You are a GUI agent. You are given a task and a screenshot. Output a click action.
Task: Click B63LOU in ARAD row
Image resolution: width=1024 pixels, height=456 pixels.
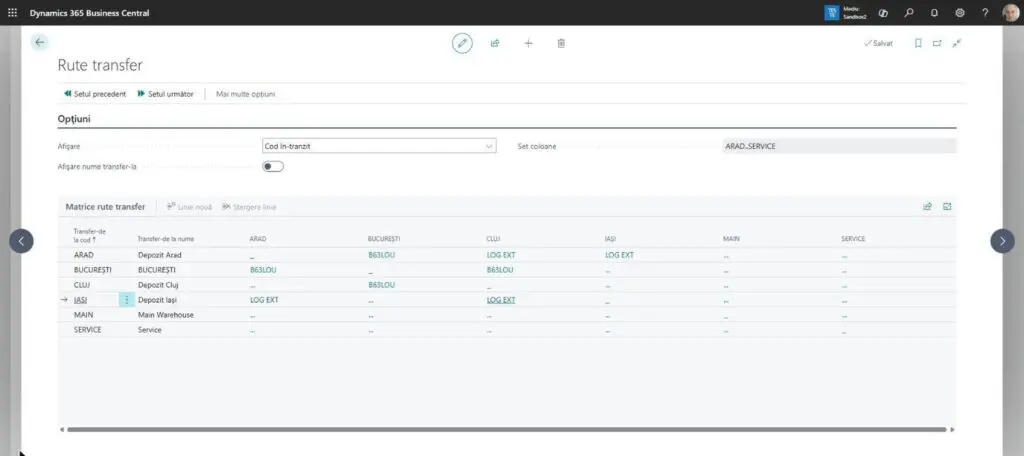click(x=381, y=255)
